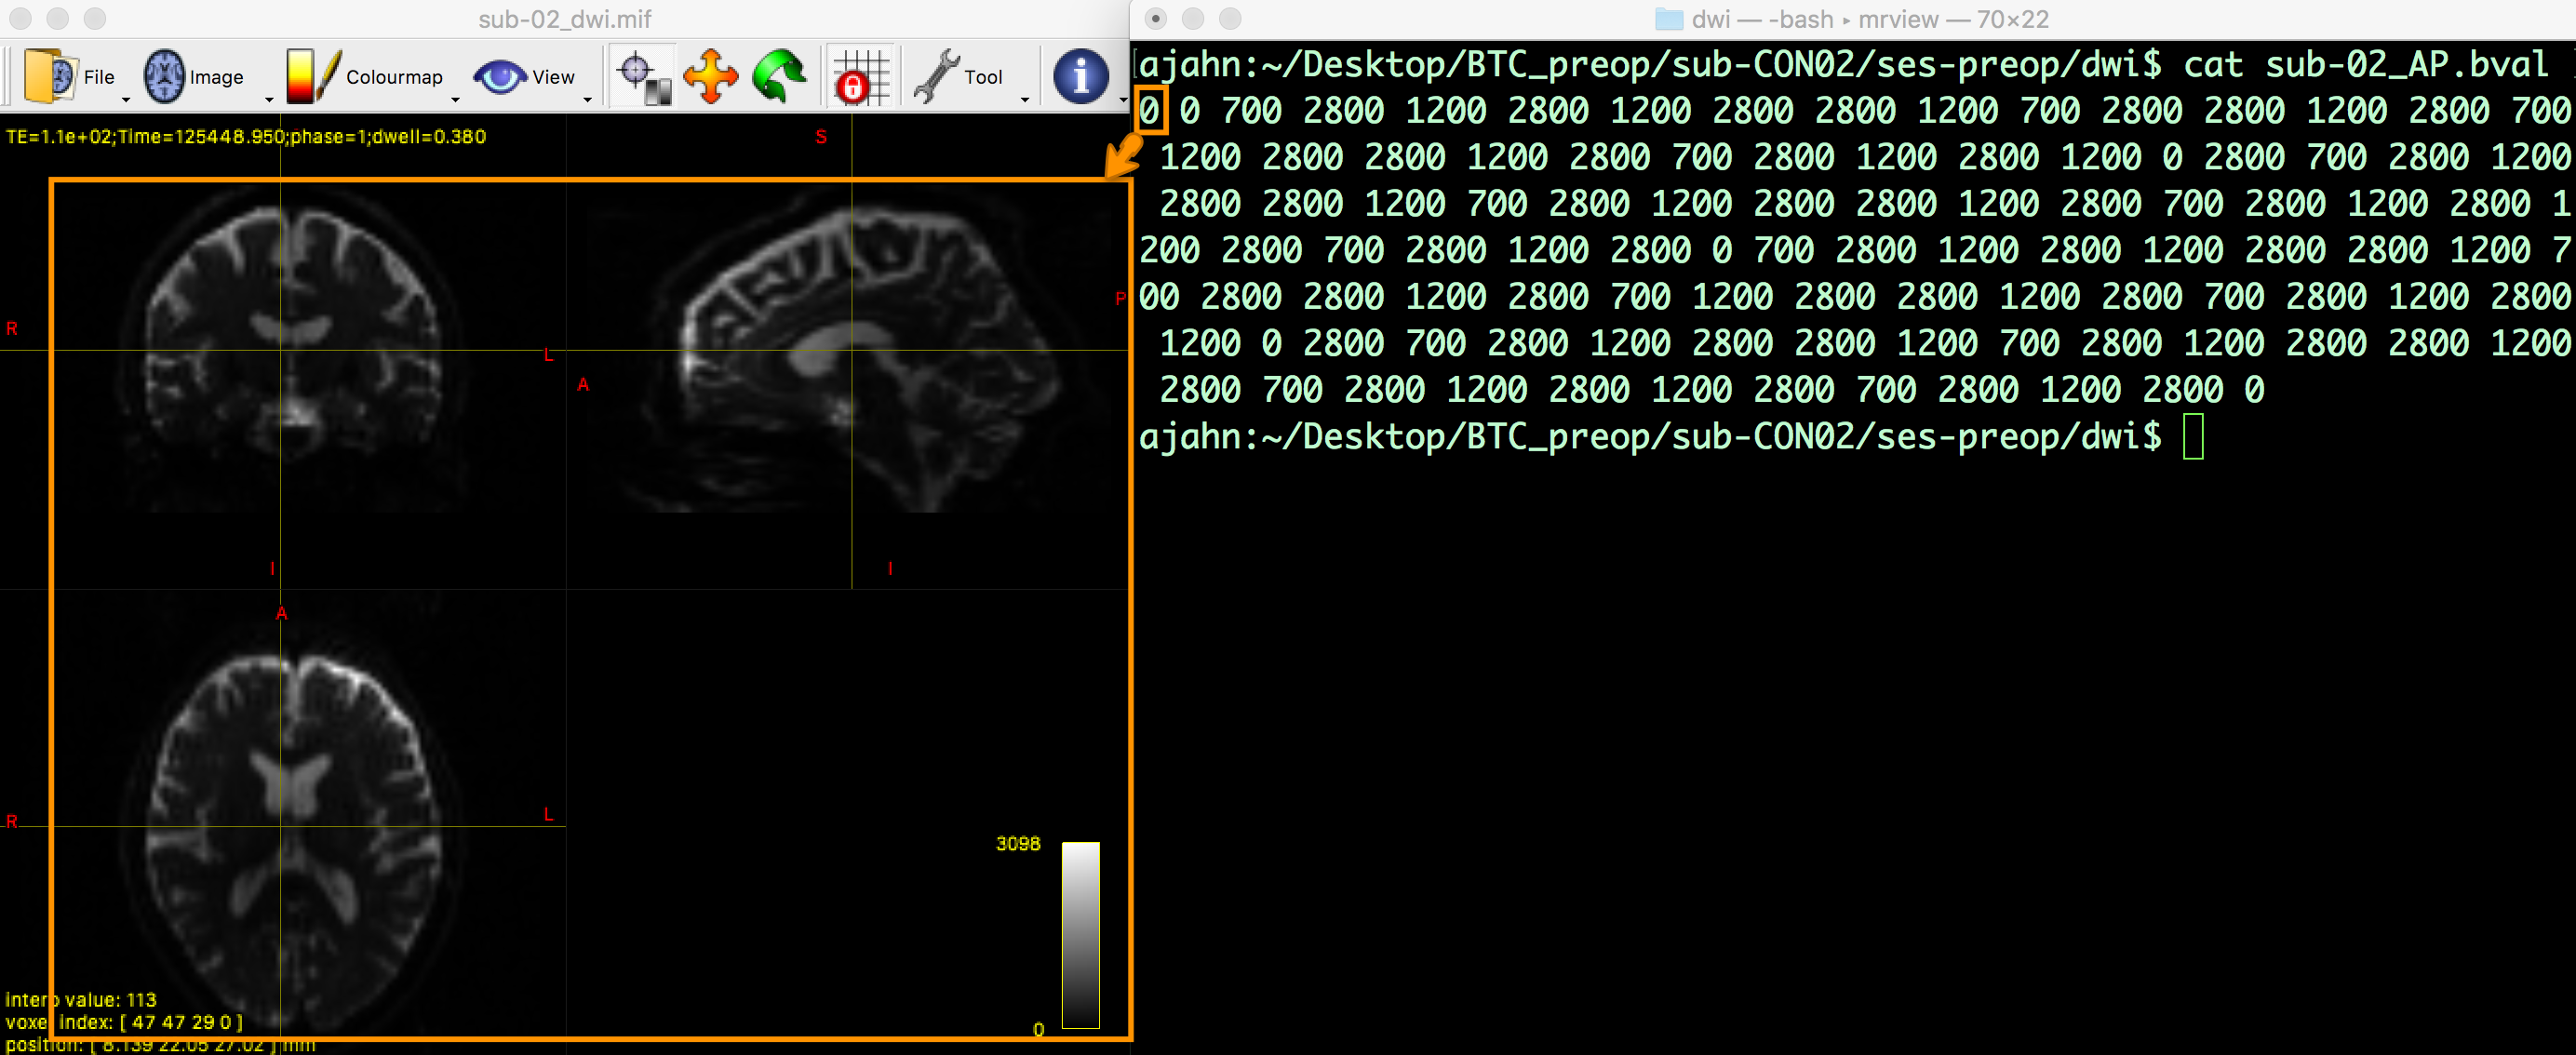Click the Image menu brain icon
Viewport: 2576px width, 1055px height.
pyautogui.click(x=164, y=76)
